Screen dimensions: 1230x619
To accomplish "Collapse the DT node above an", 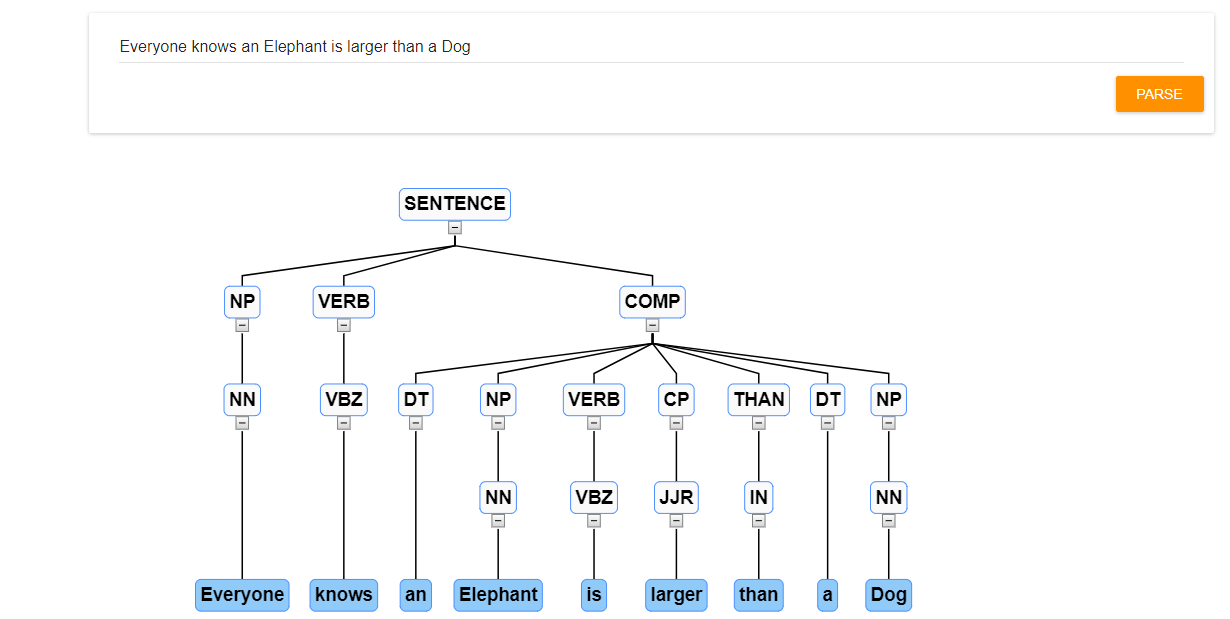I will [x=415, y=422].
